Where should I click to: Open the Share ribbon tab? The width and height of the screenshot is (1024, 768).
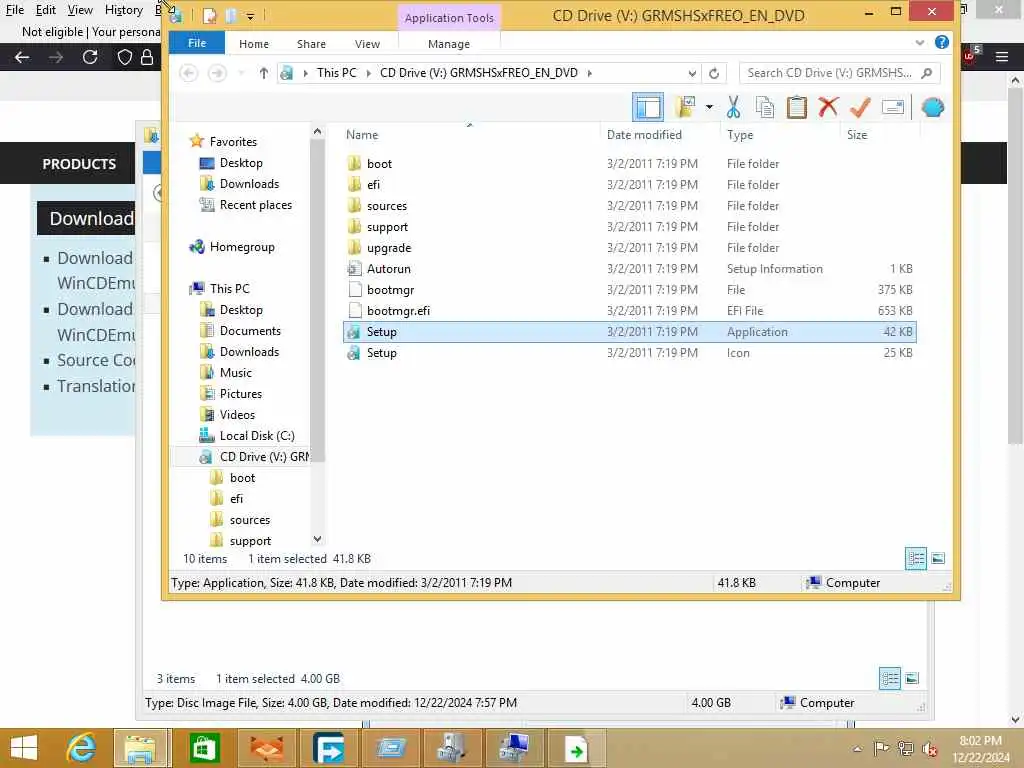(x=311, y=44)
